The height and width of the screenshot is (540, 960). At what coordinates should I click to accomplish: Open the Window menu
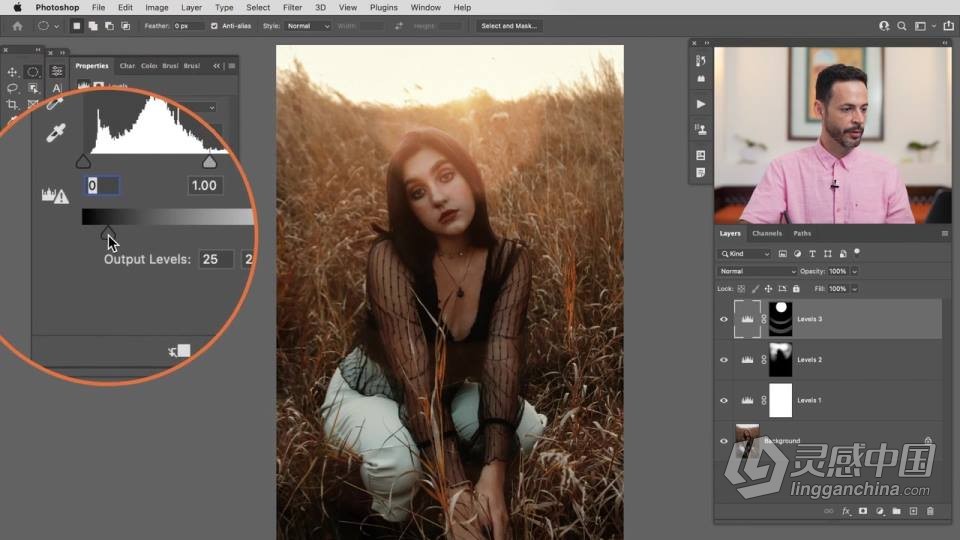(x=426, y=7)
